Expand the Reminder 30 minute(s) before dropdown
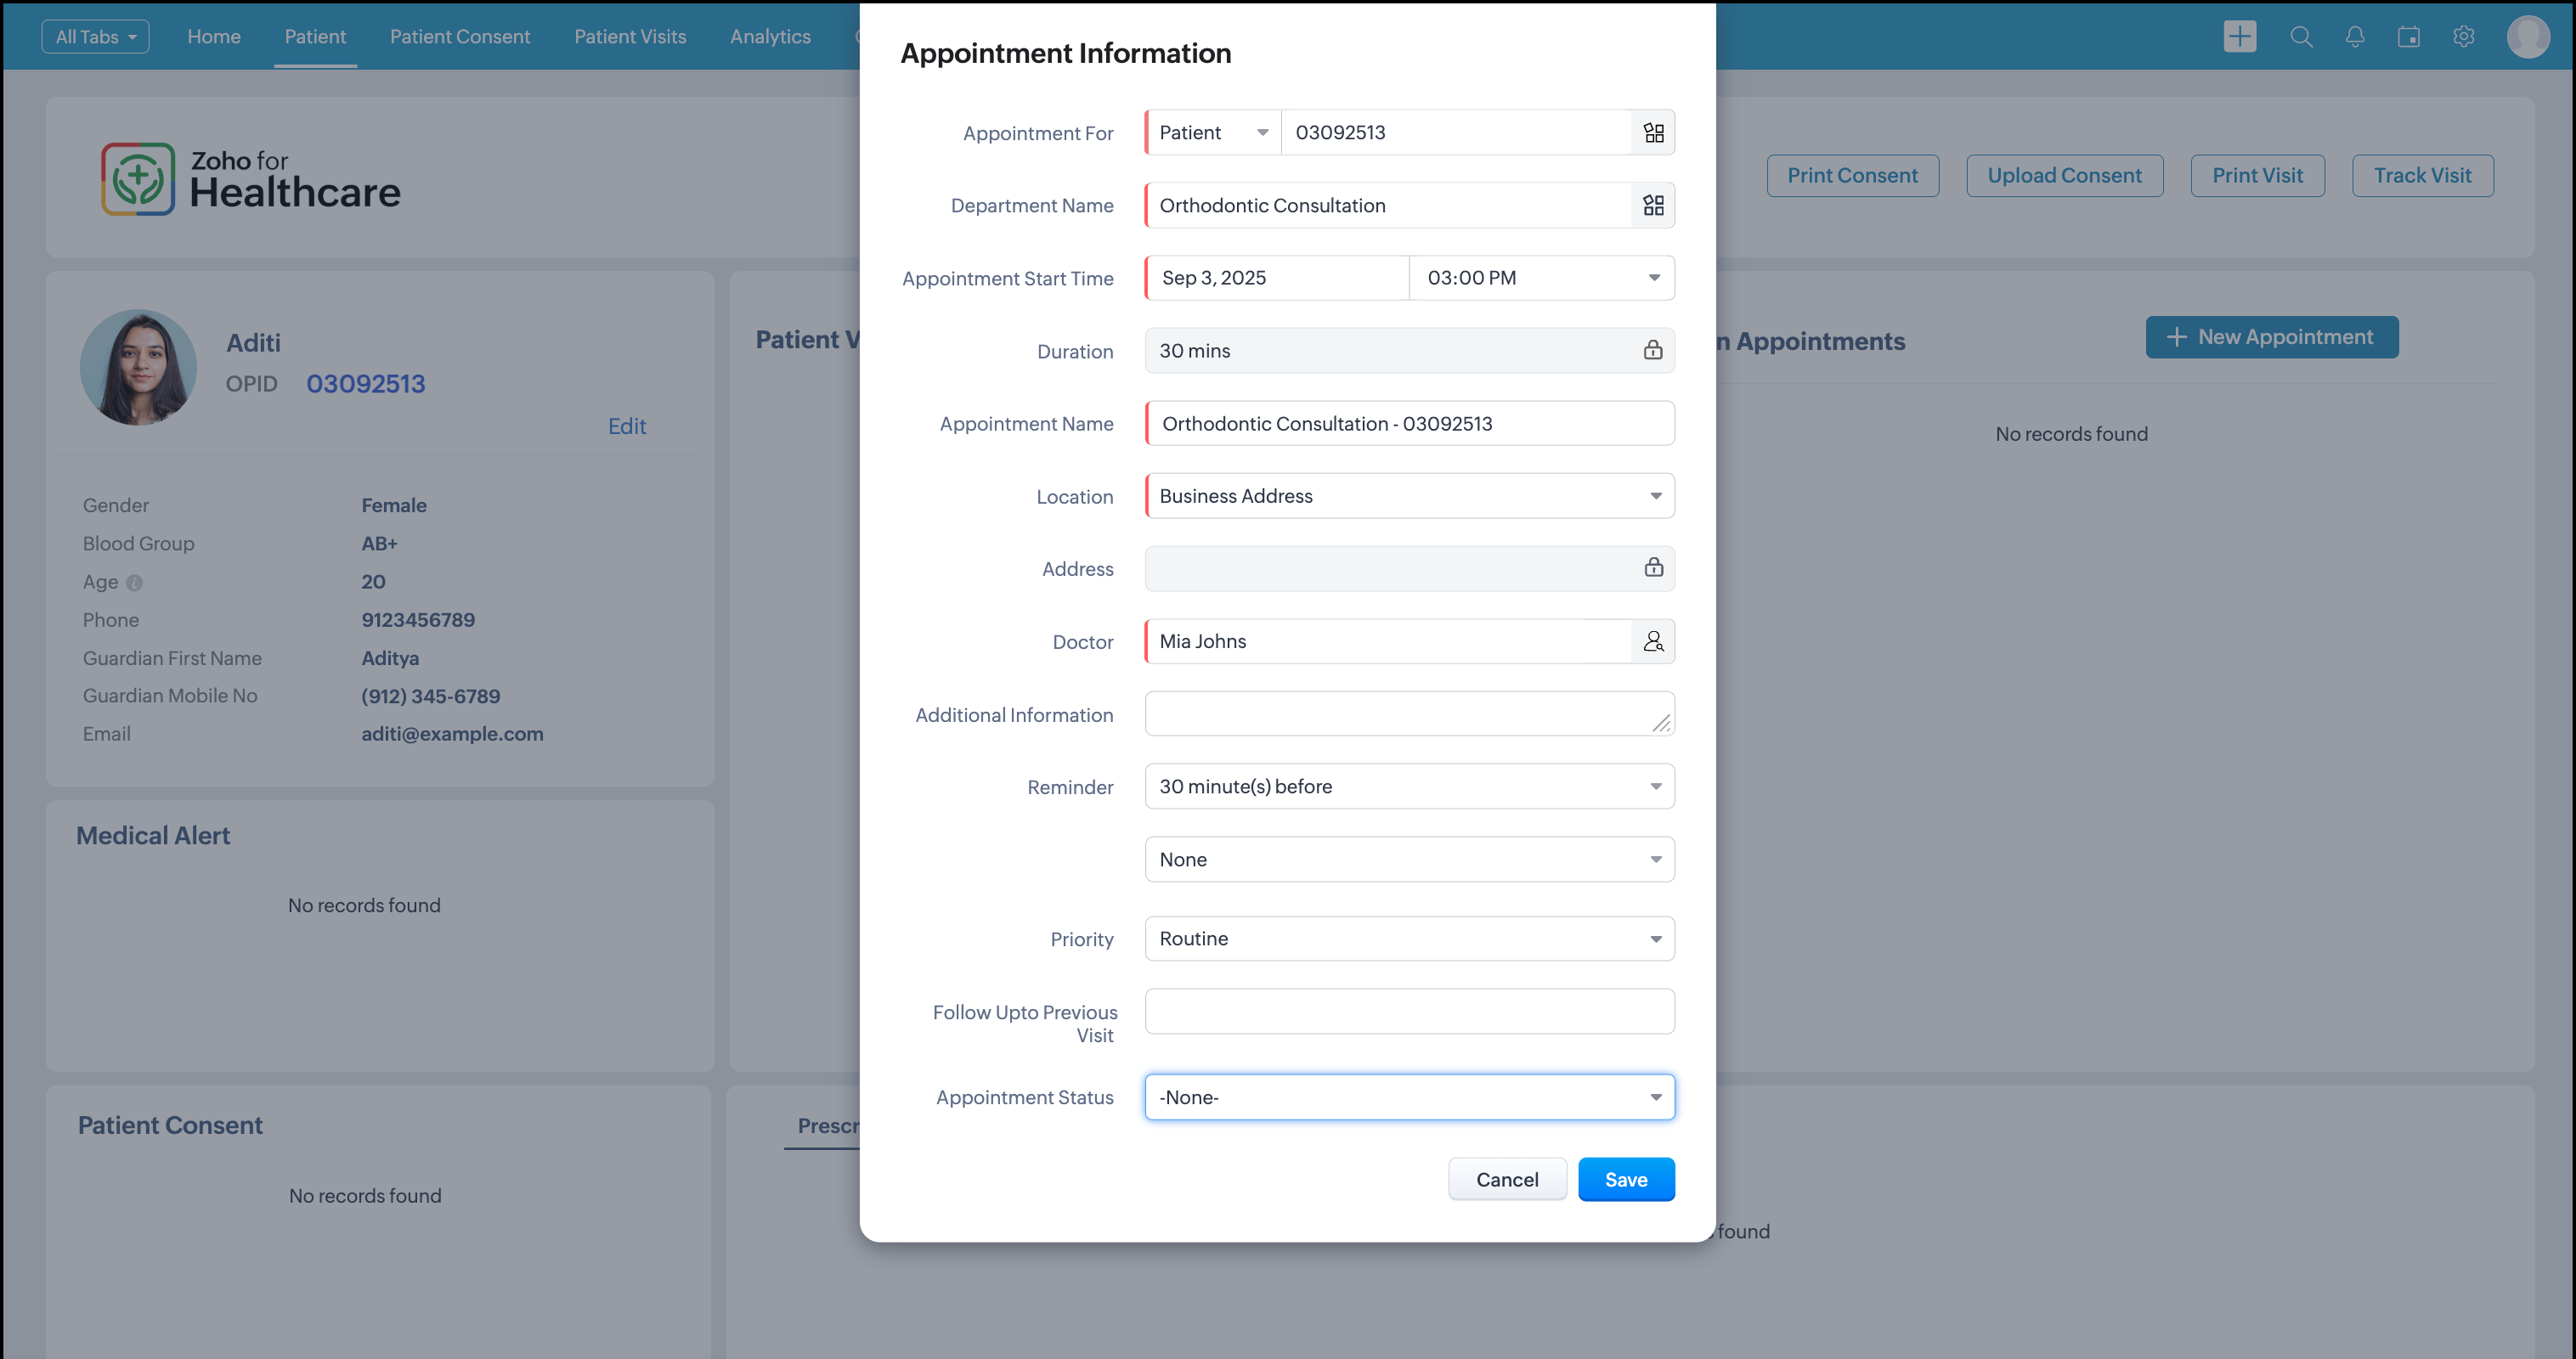Screen dimensions: 2576x1359 1409,786
